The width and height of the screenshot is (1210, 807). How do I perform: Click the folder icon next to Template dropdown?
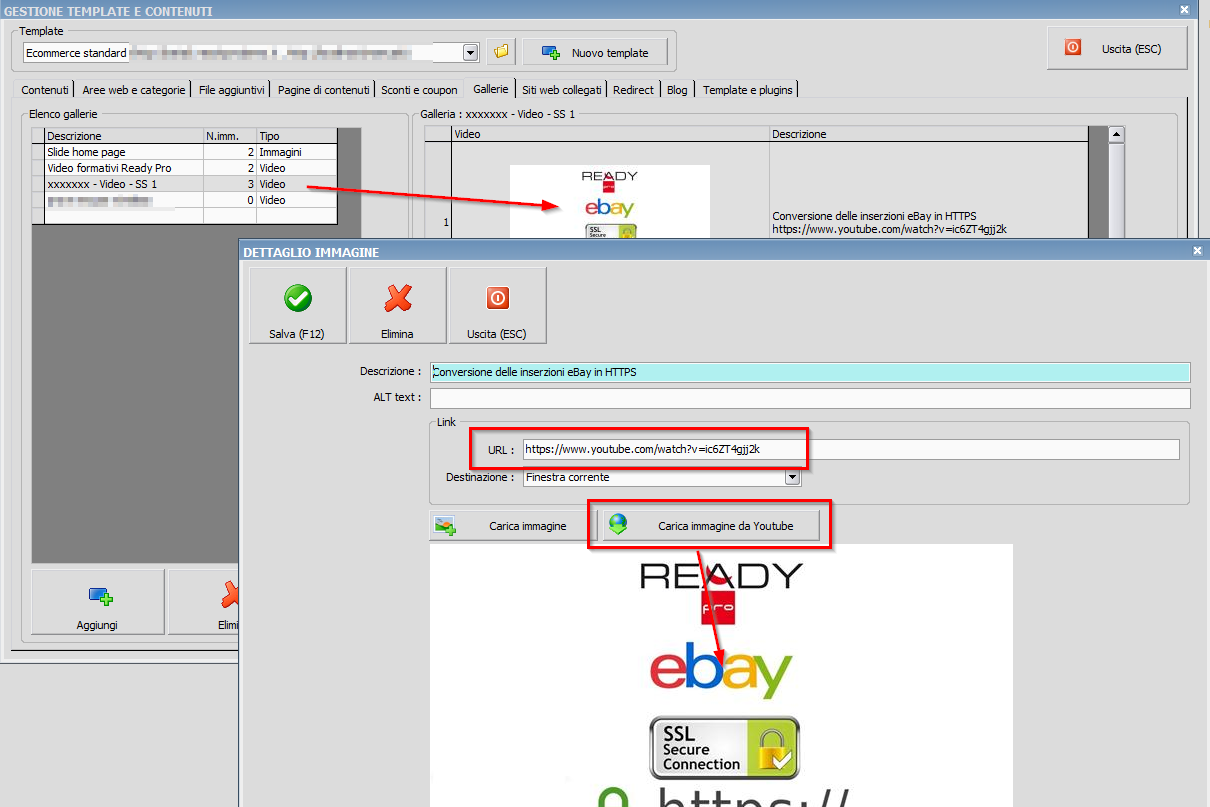point(500,52)
